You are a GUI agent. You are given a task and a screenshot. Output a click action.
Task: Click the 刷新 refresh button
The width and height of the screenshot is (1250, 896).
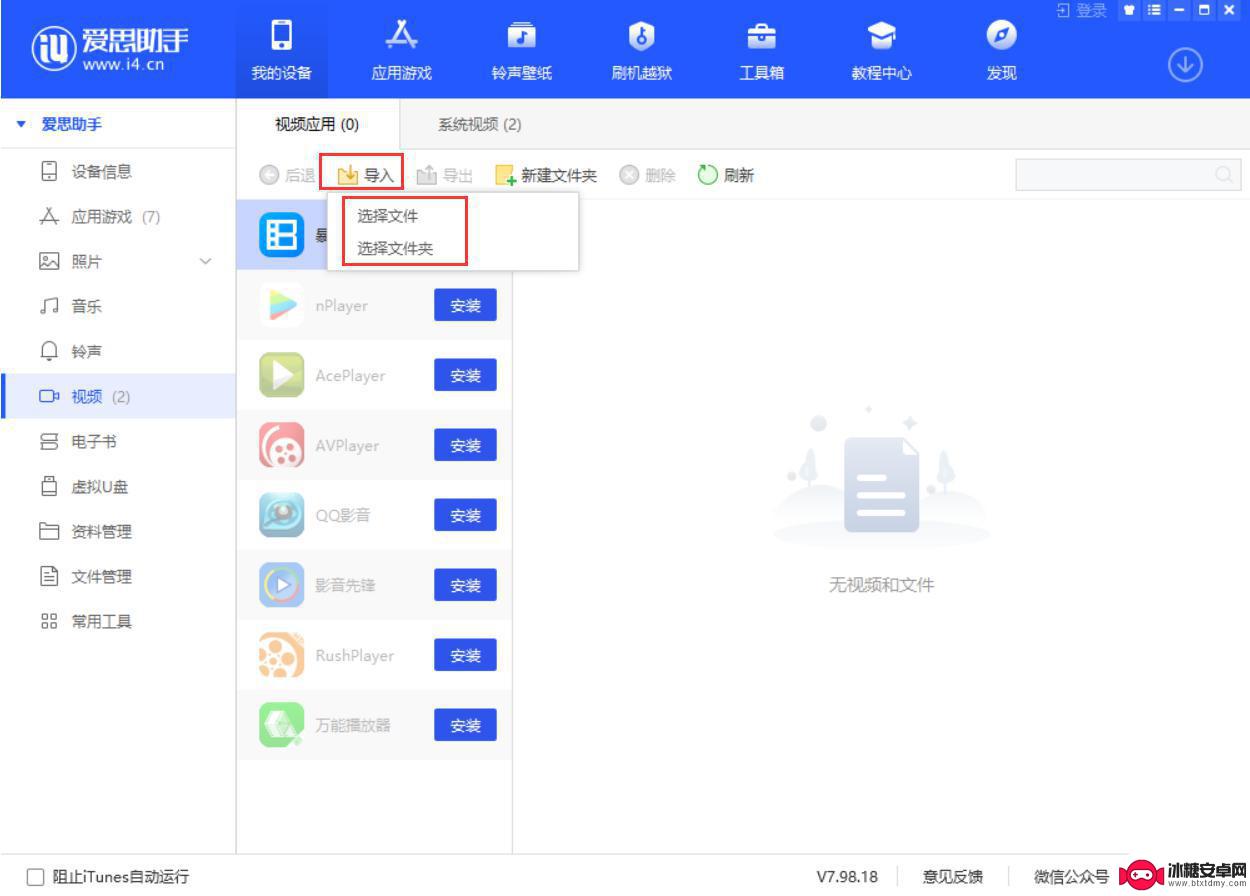point(726,175)
